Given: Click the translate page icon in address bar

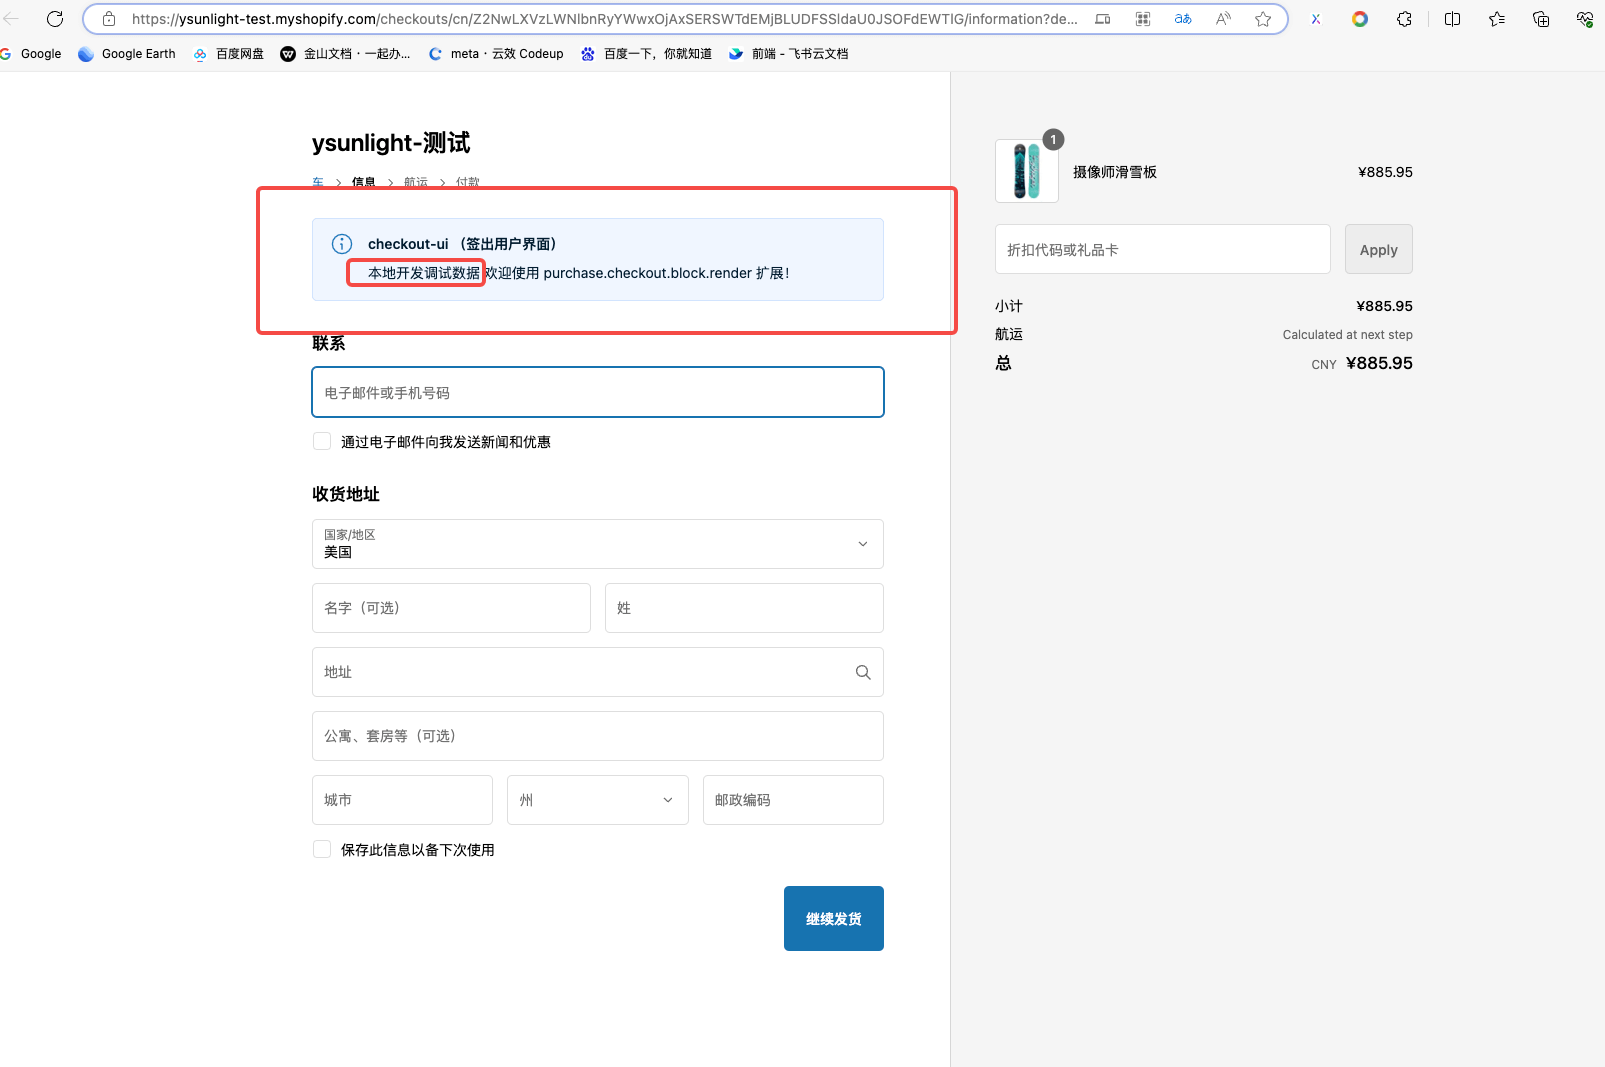Looking at the screenshot, I should (1183, 19).
